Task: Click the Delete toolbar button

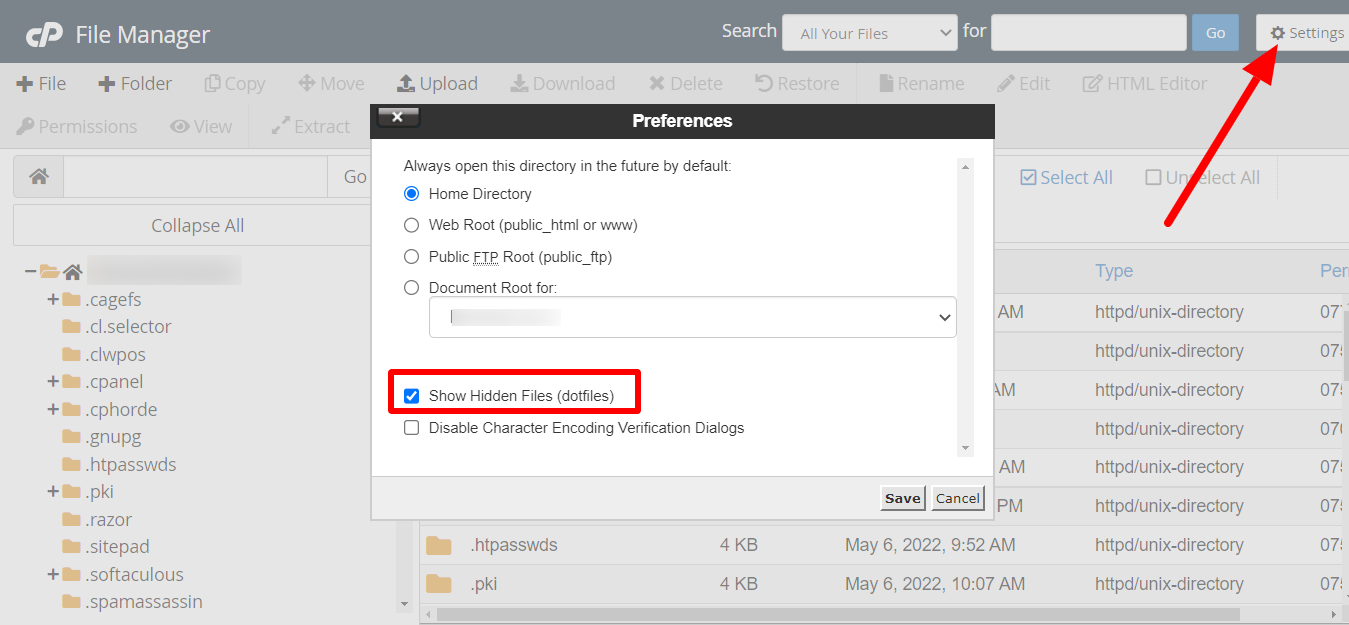Action: [685, 84]
